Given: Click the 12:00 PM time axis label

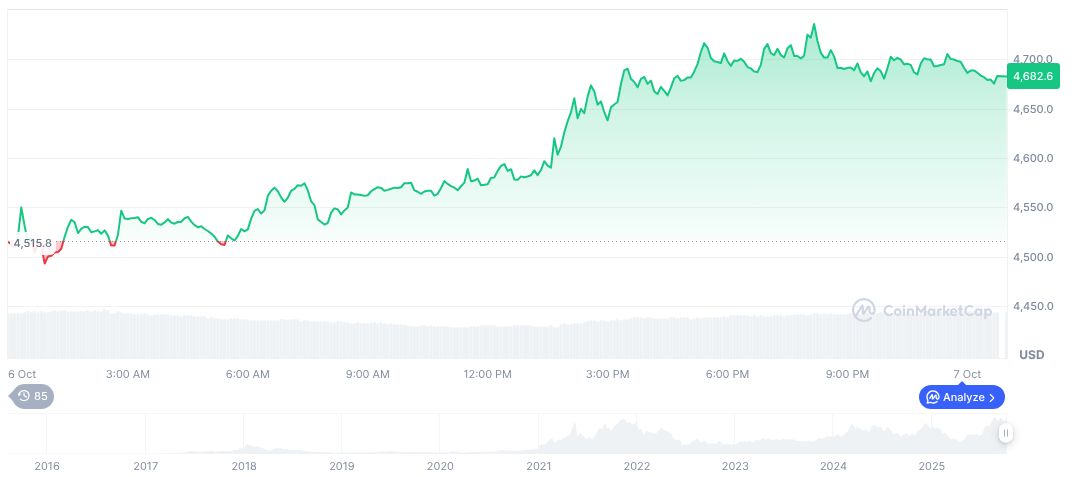Looking at the screenshot, I should click(487, 374).
